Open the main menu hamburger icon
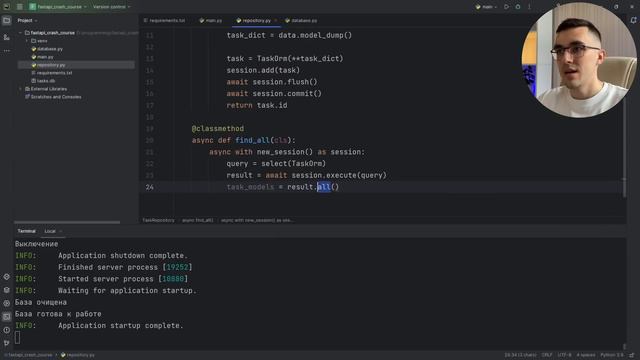Viewport: 640px width, 360px height. click(20, 7)
